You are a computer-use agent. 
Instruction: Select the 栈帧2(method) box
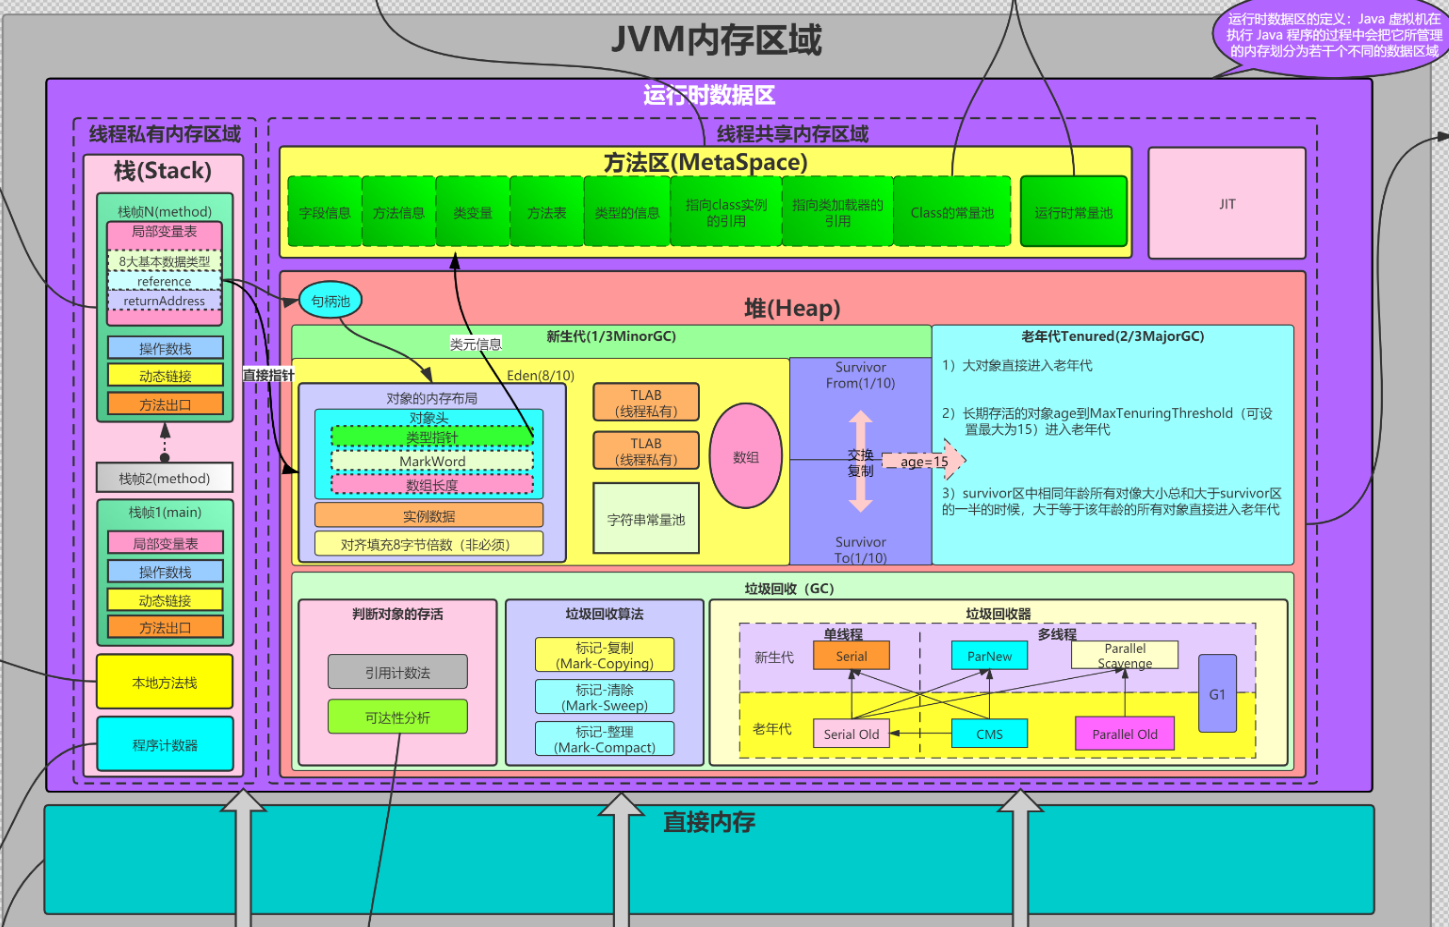click(x=165, y=478)
